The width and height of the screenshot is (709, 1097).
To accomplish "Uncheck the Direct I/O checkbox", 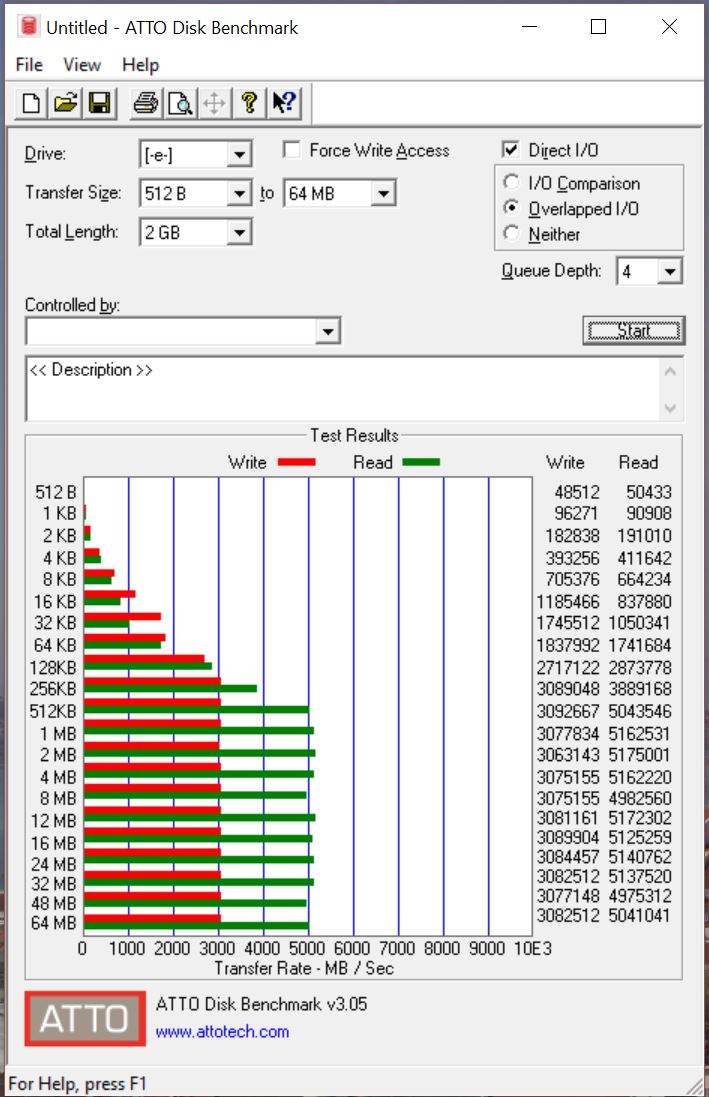I will [511, 150].
